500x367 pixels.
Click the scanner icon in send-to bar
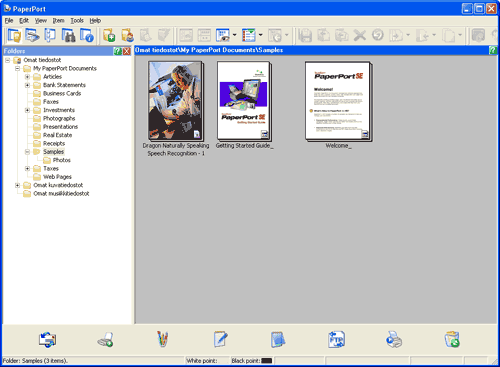pos(105,340)
